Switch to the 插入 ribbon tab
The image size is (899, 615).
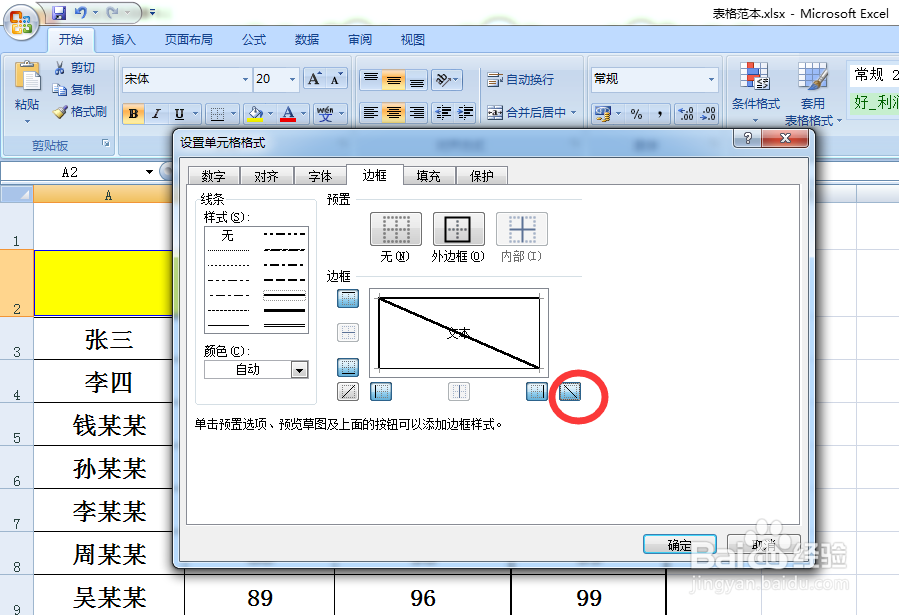pyautogui.click(x=122, y=39)
